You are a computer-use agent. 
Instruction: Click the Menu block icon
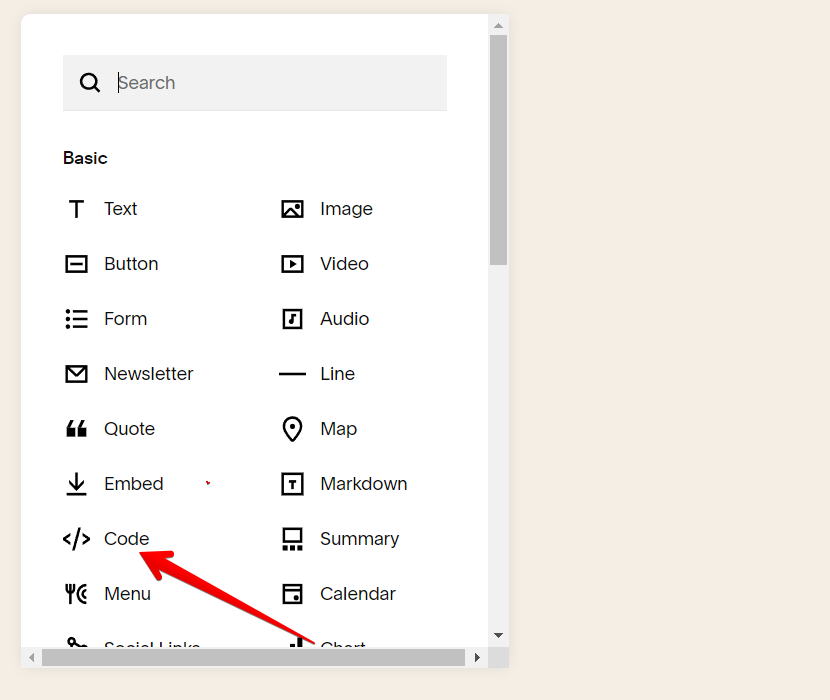pyautogui.click(x=76, y=594)
